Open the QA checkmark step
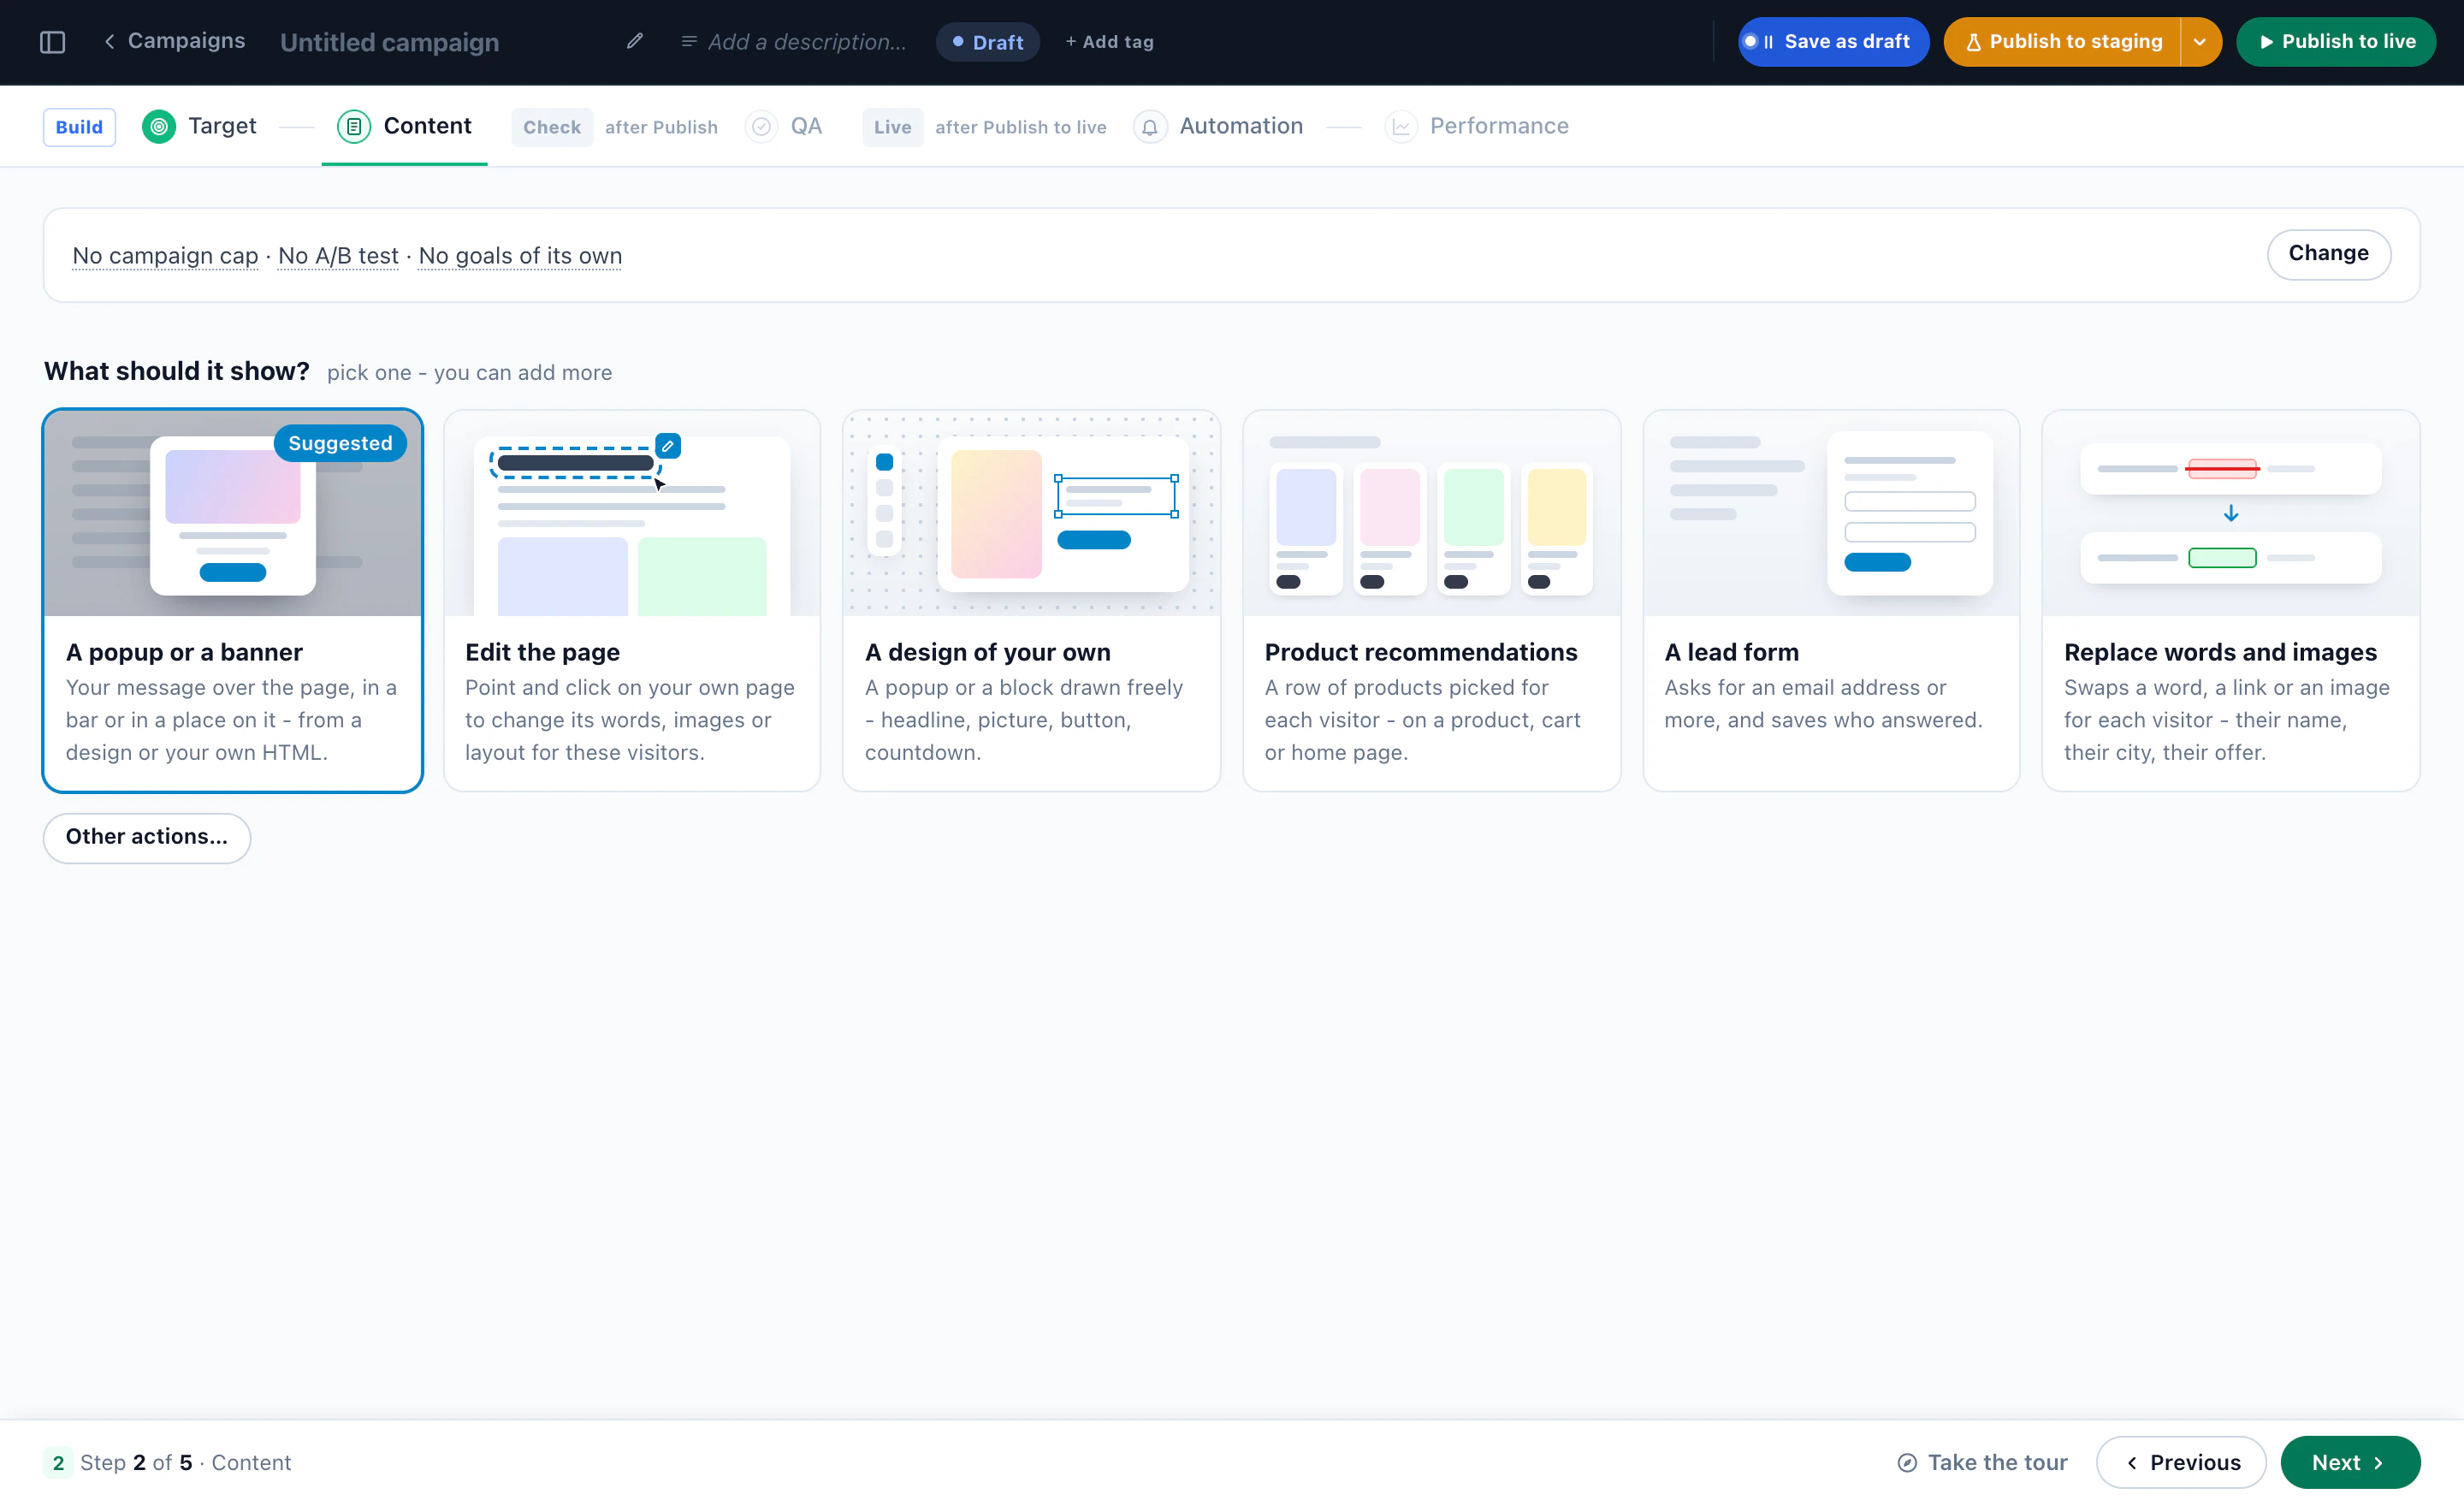The width and height of the screenshot is (2464, 1506). tap(761, 126)
